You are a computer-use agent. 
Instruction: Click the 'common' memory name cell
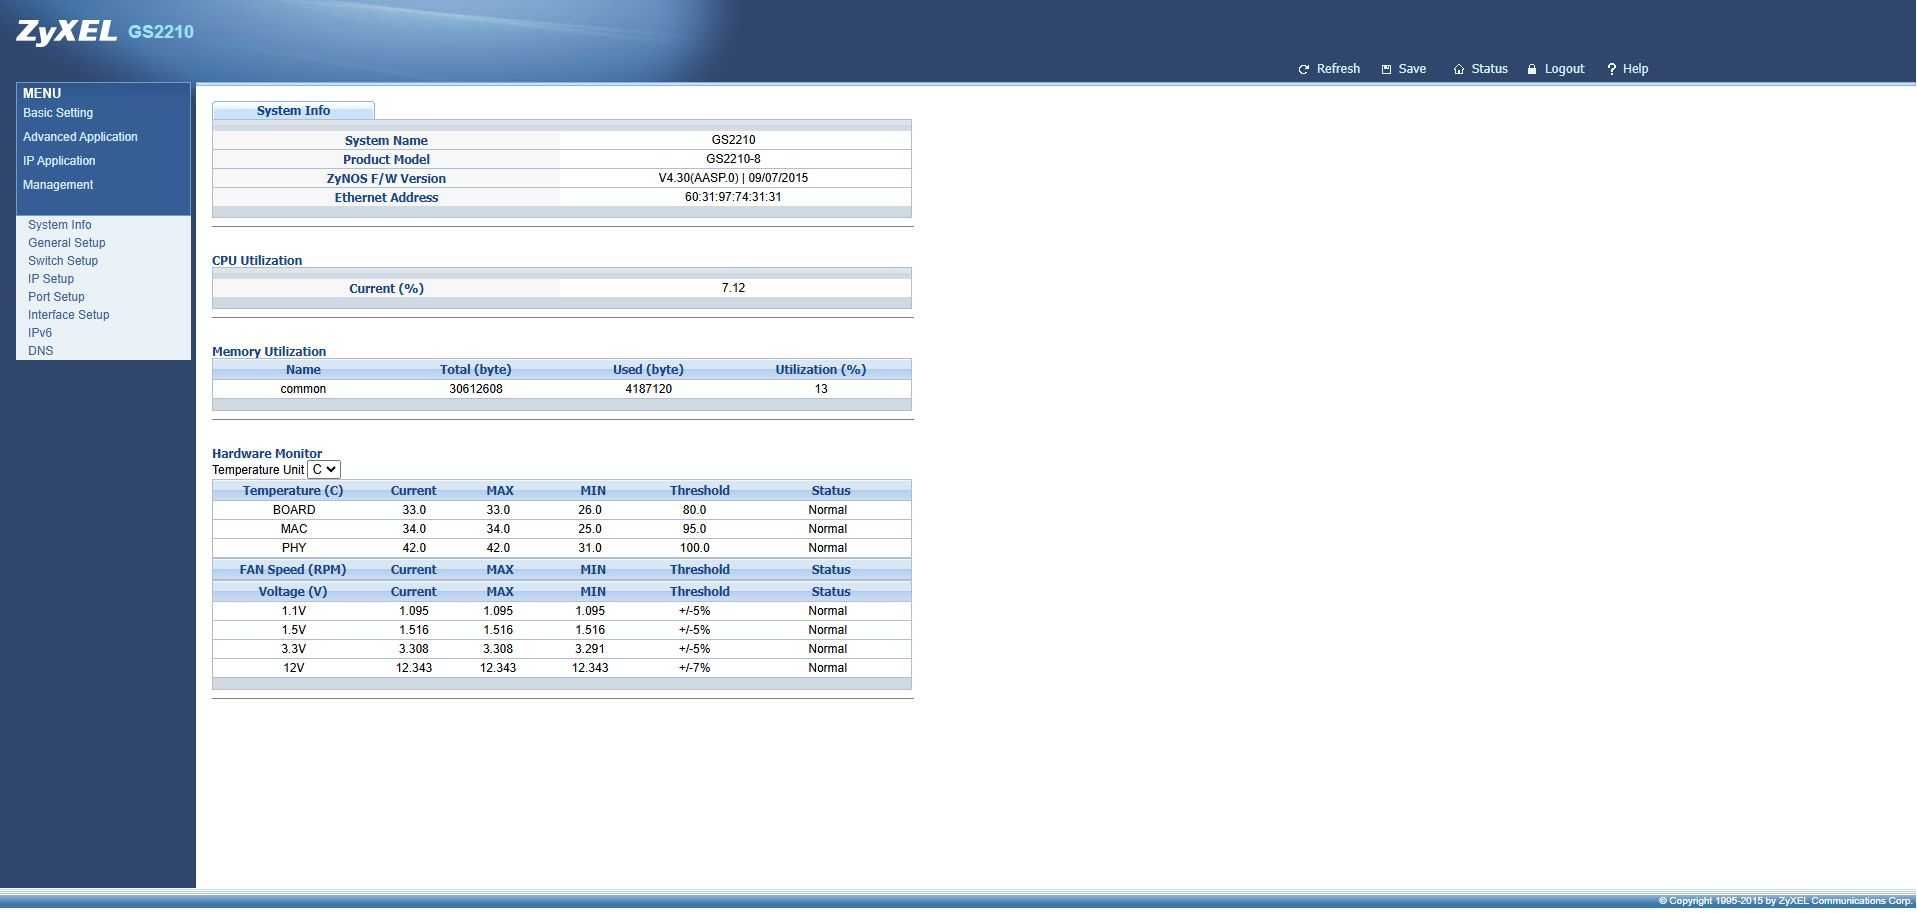303,389
